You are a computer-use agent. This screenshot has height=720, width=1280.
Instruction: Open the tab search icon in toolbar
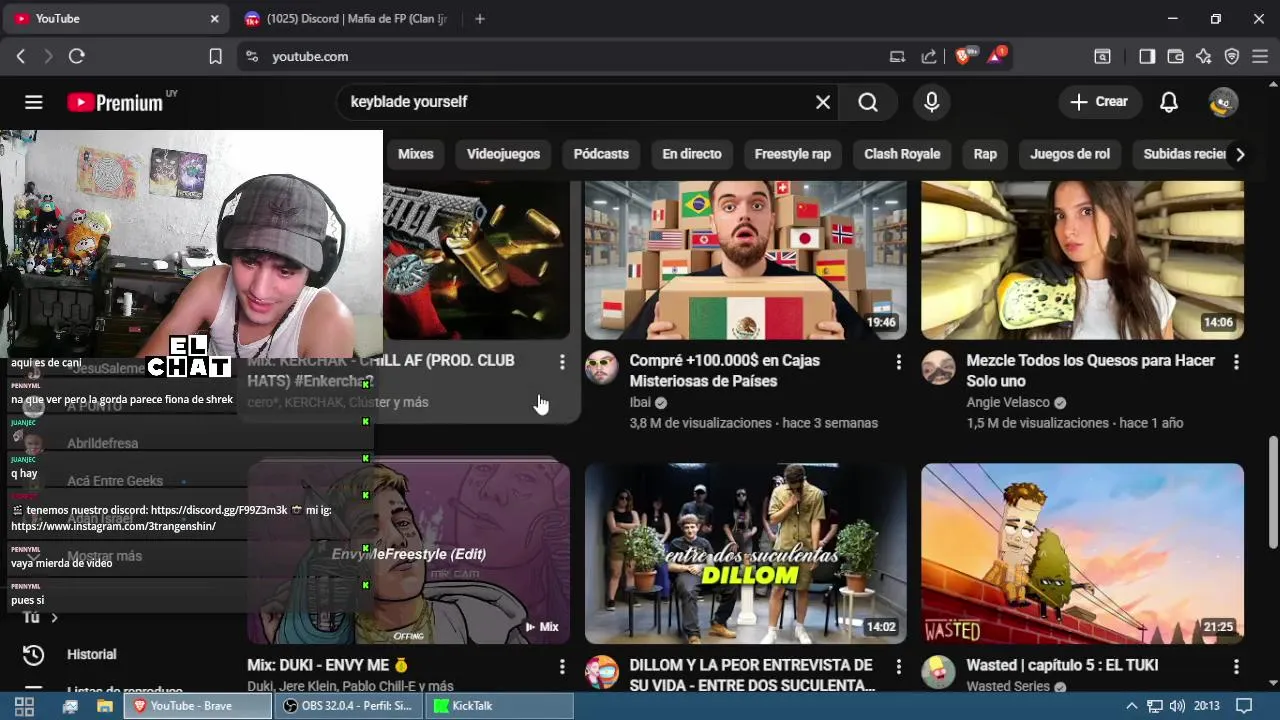1102,57
